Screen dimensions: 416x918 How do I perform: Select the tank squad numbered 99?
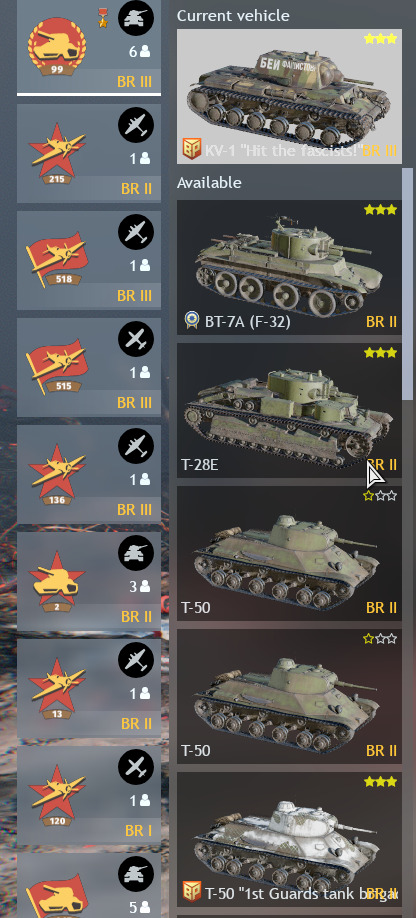click(88, 46)
